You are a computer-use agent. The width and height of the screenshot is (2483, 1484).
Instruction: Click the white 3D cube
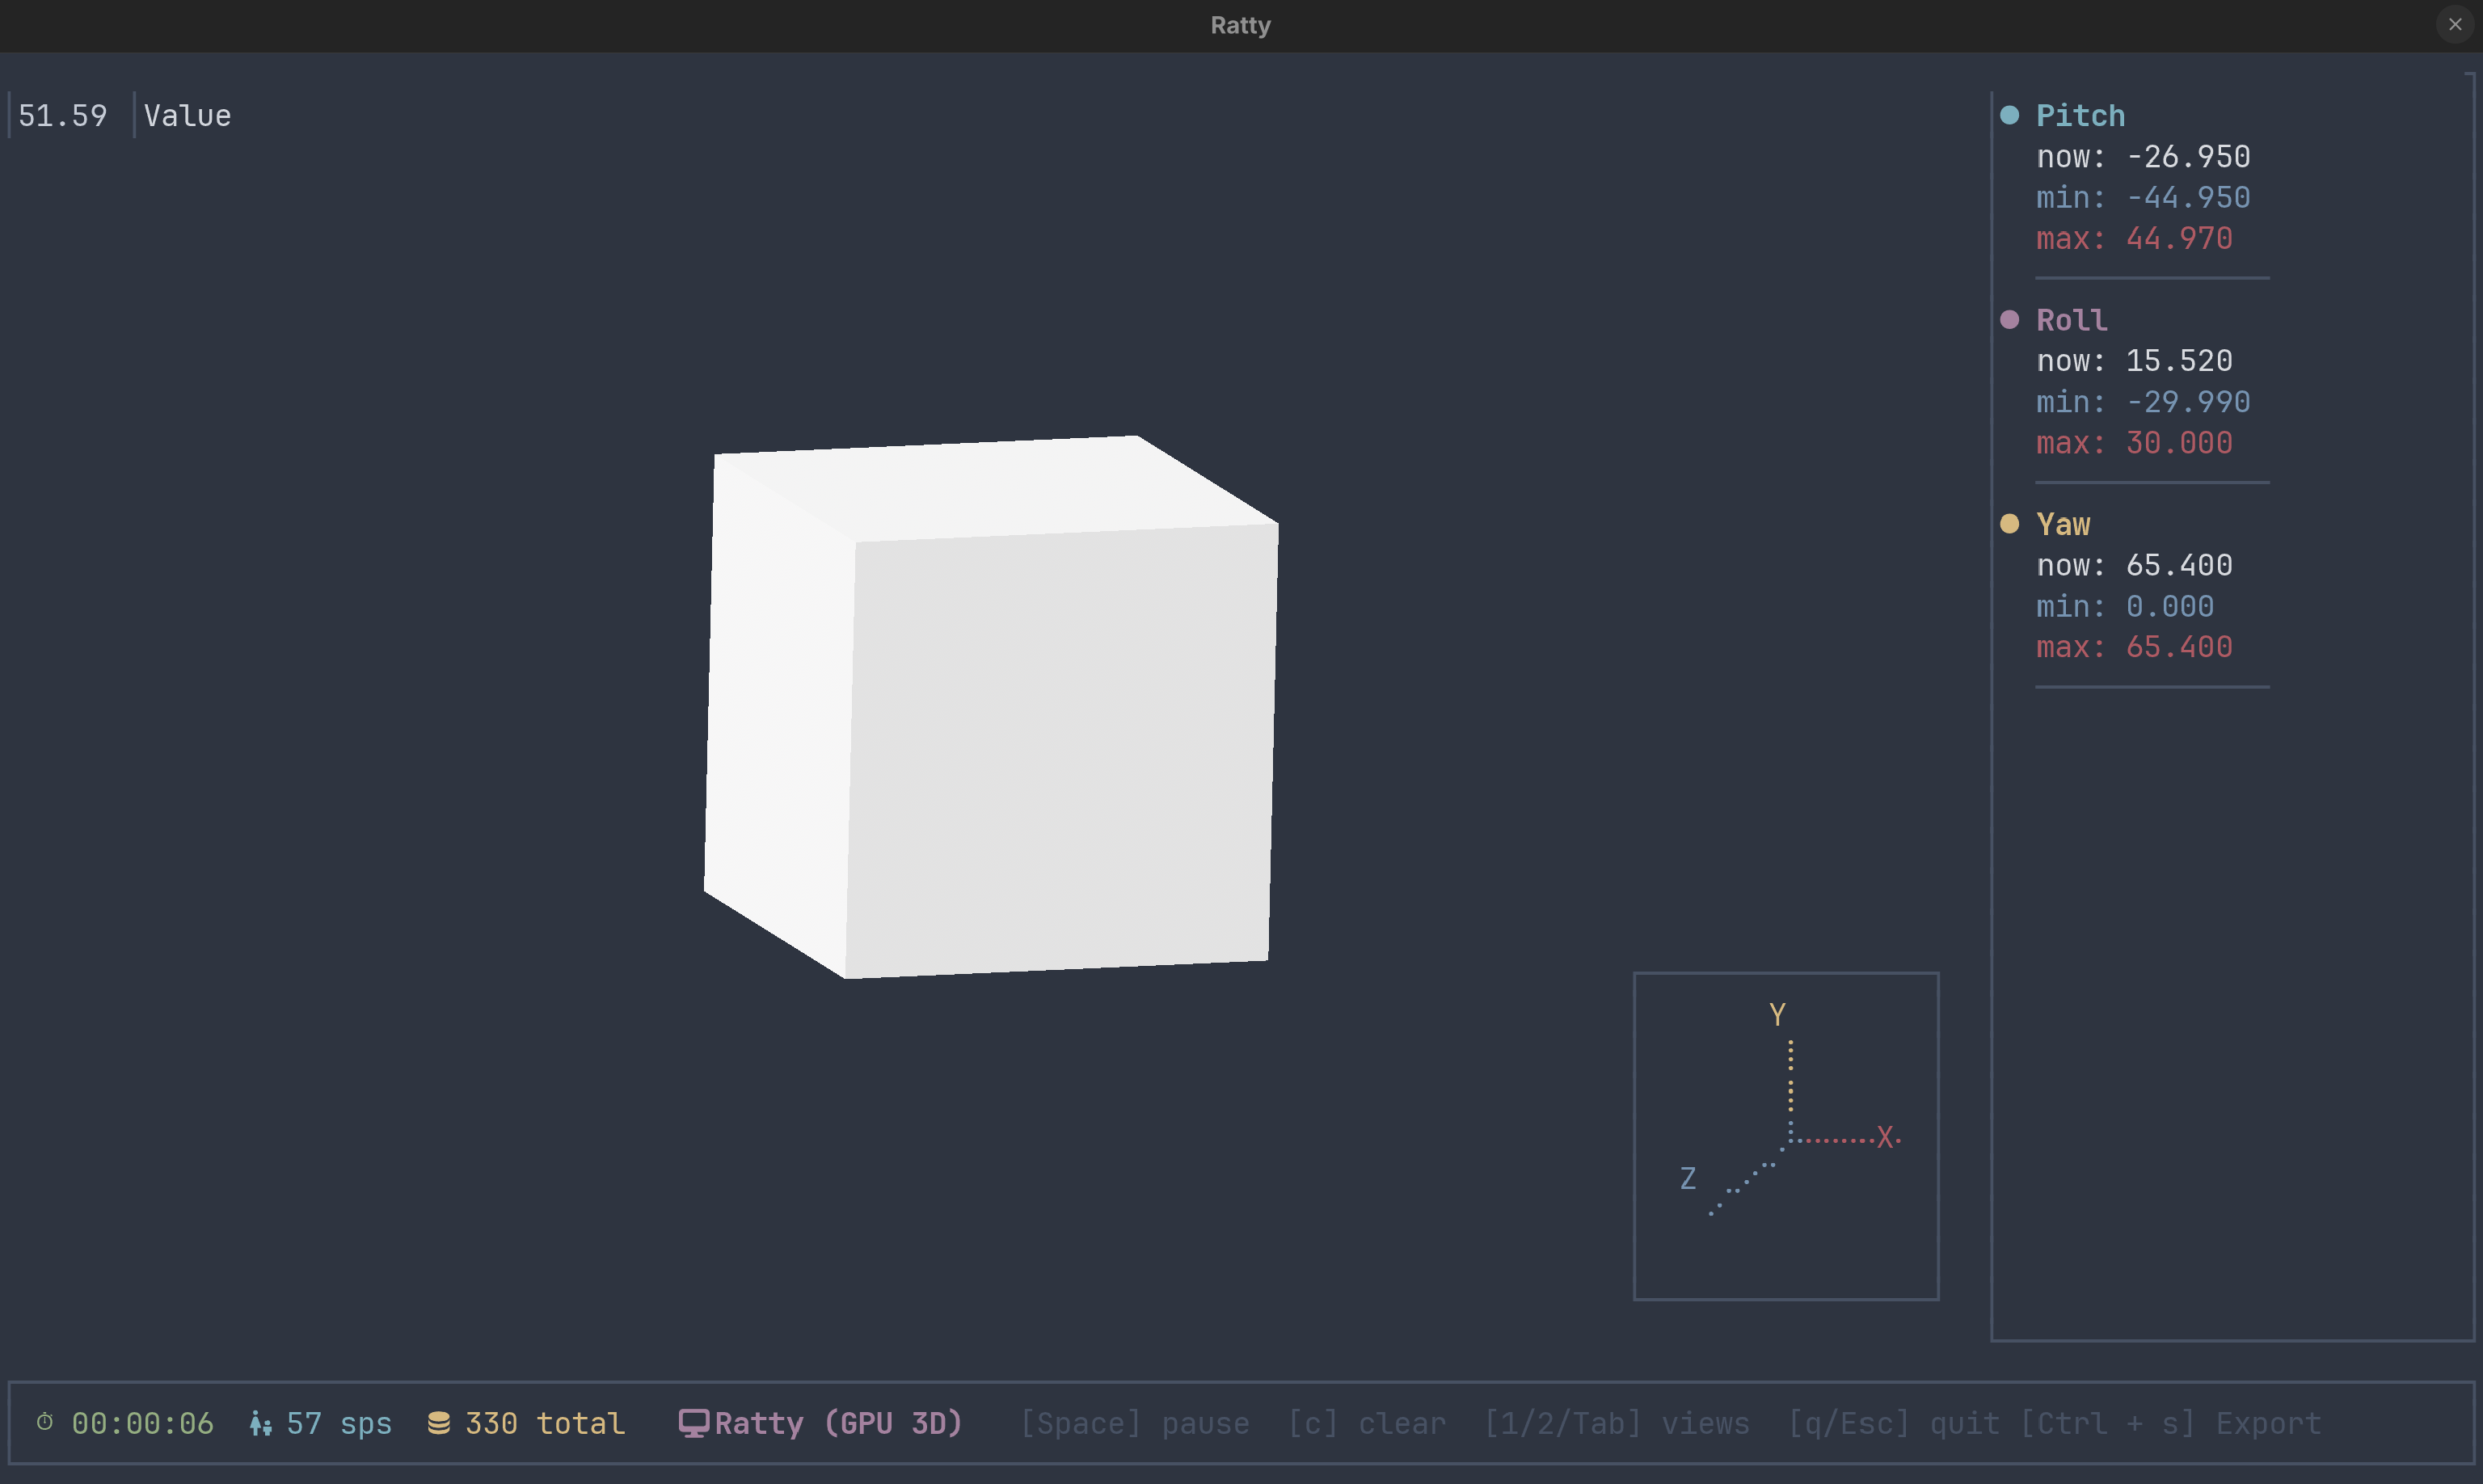pyautogui.click(x=990, y=706)
